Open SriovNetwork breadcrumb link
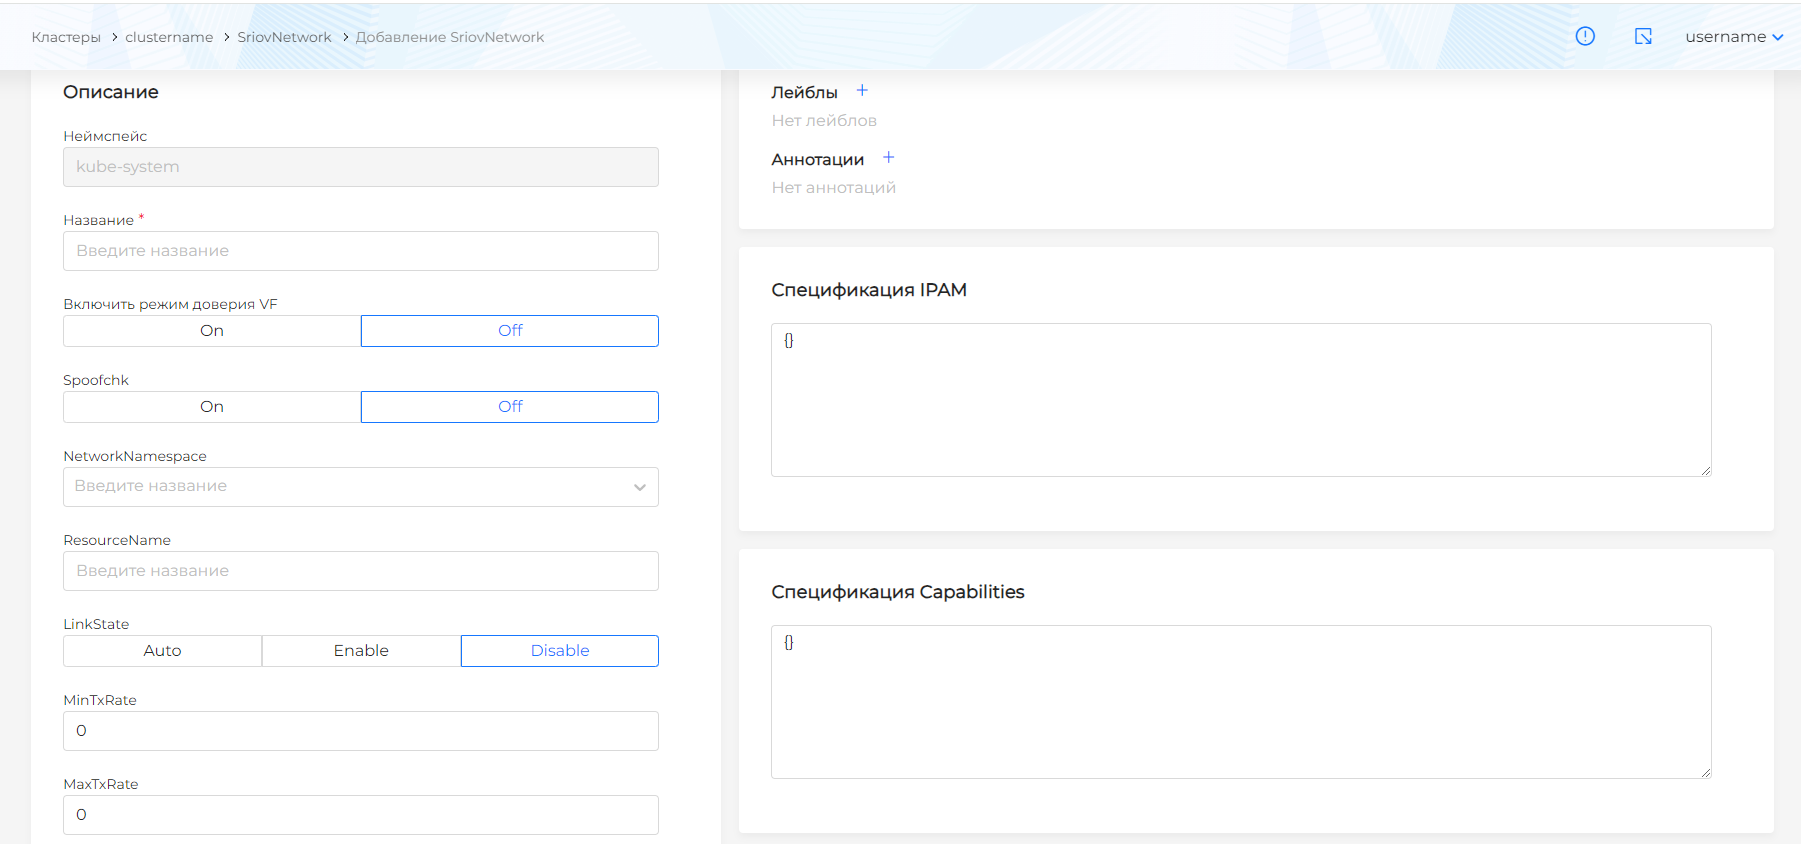The image size is (1801, 844). point(284,37)
